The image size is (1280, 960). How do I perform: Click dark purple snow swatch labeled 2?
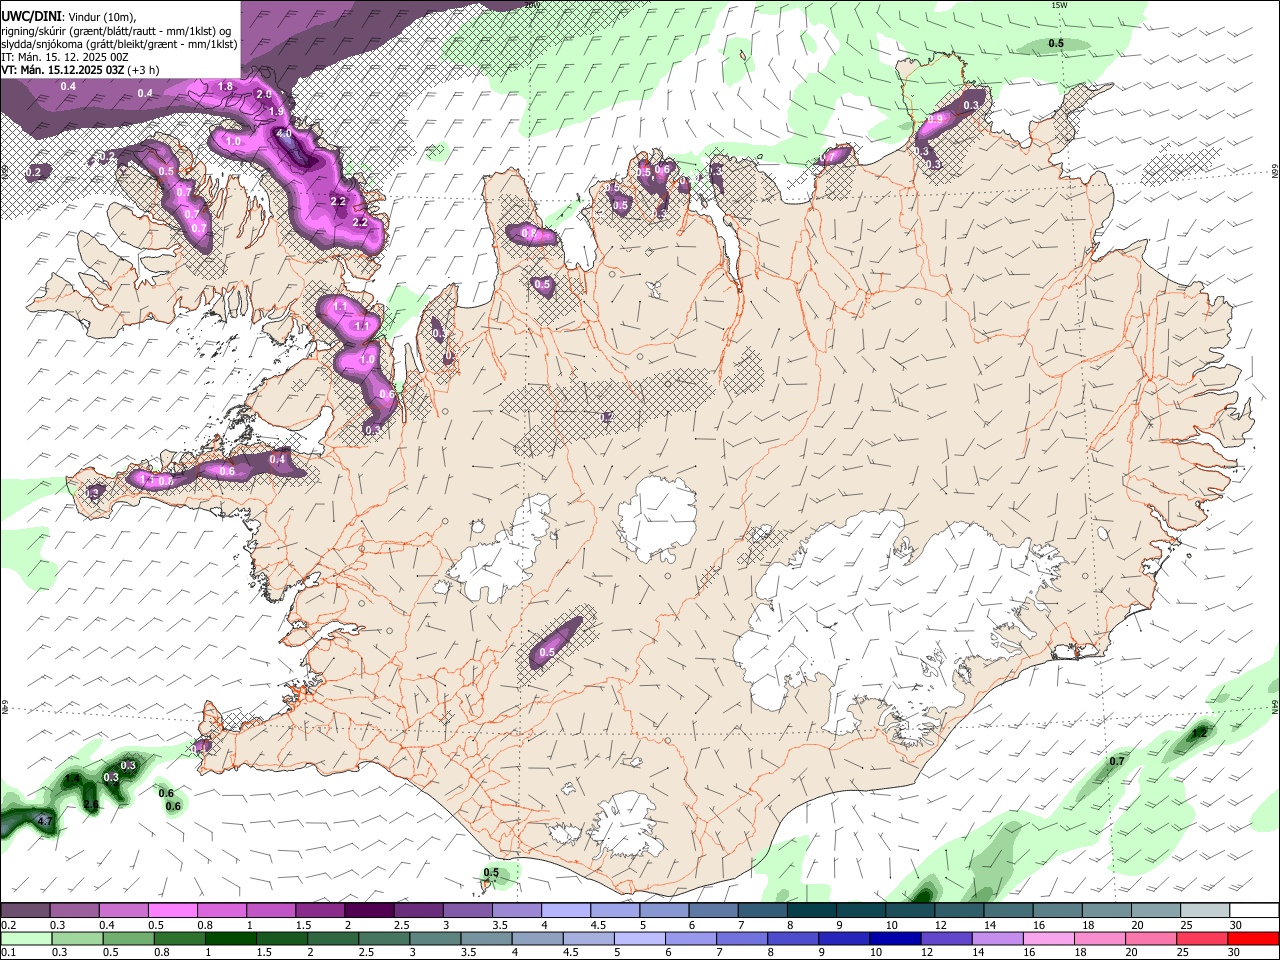coord(368,911)
